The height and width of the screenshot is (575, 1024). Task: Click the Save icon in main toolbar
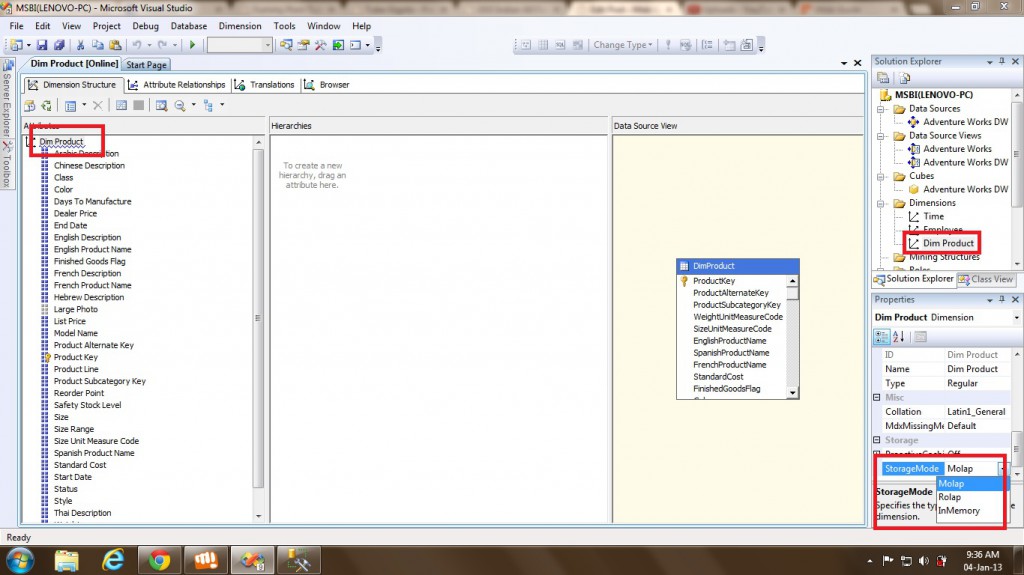click(42, 45)
